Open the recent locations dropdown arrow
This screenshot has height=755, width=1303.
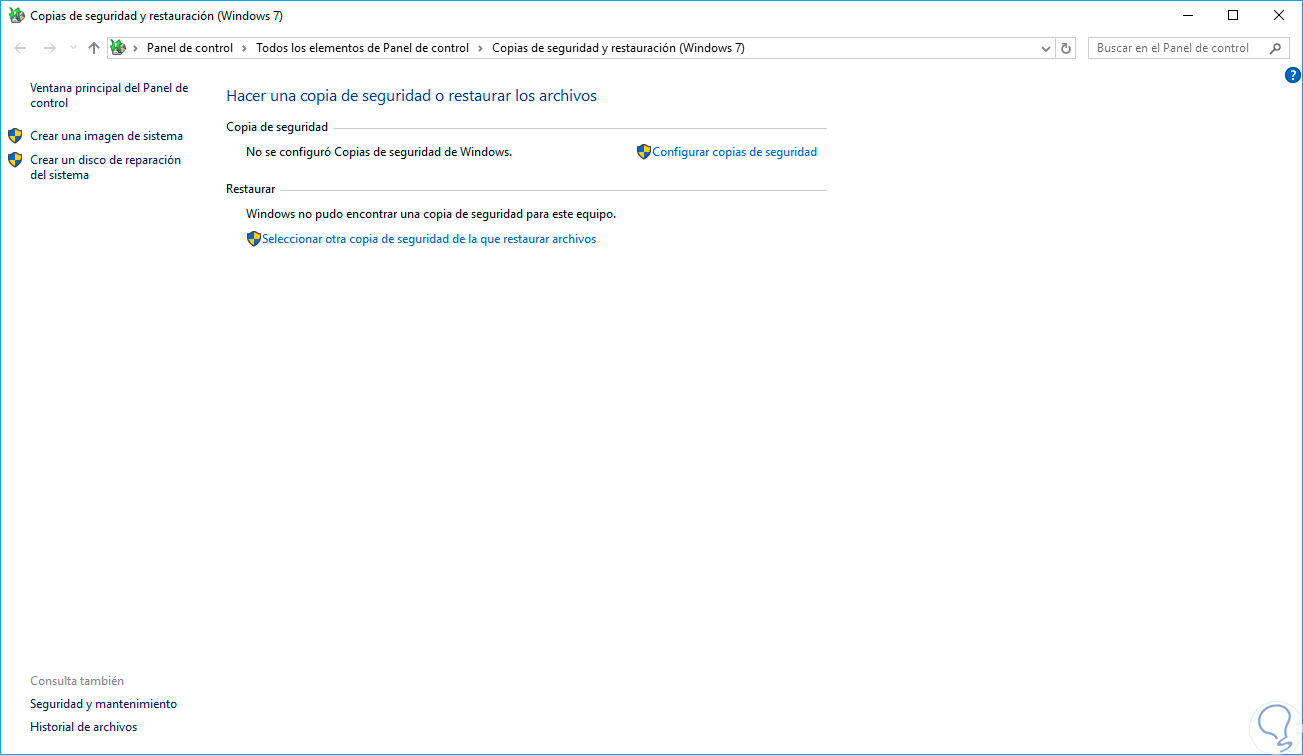coord(73,48)
